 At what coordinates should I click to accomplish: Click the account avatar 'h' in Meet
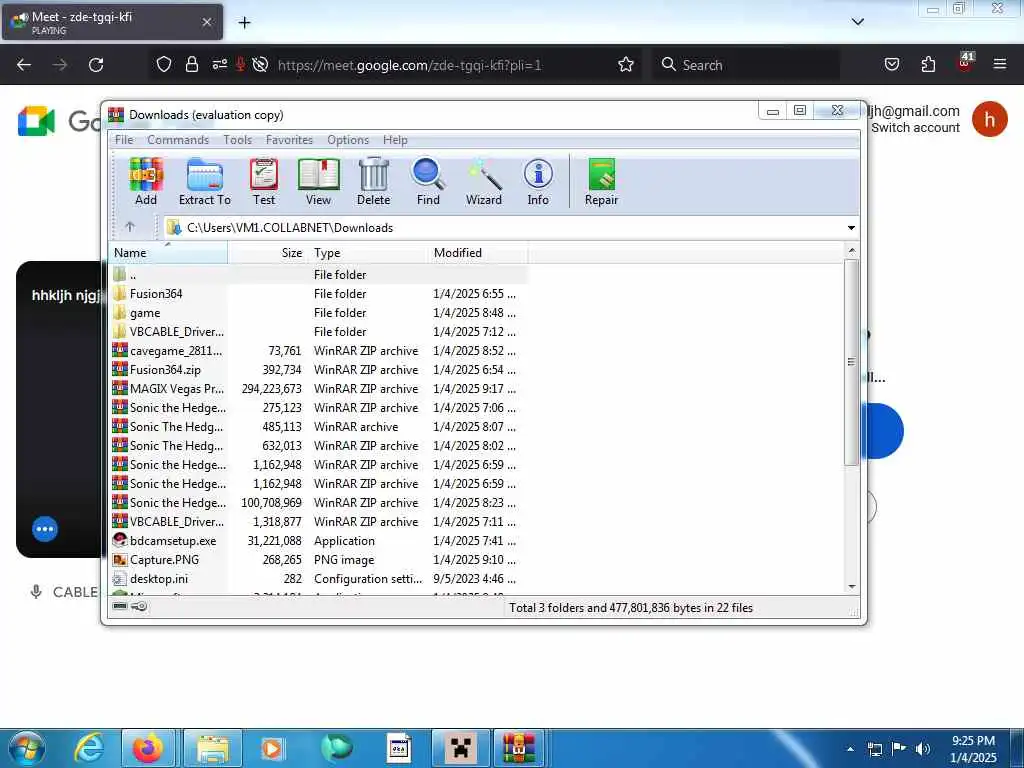click(989, 119)
